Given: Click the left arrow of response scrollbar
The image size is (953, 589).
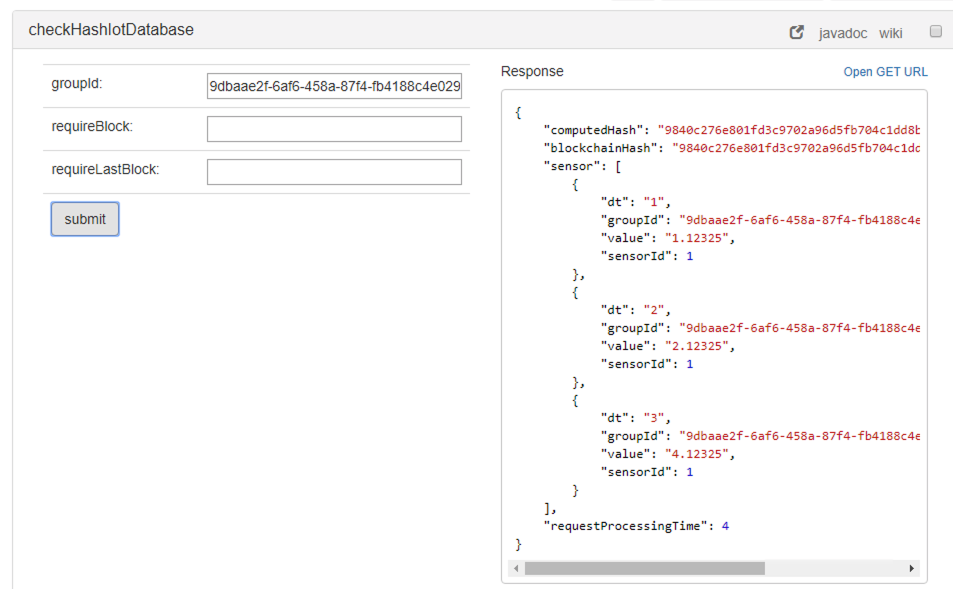Looking at the screenshot, I should point(516,568).
